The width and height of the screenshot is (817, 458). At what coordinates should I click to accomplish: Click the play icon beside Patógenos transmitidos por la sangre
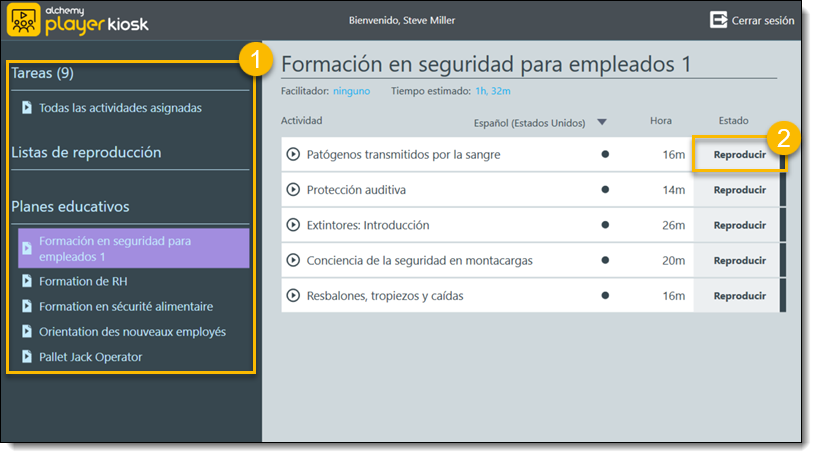293,155
